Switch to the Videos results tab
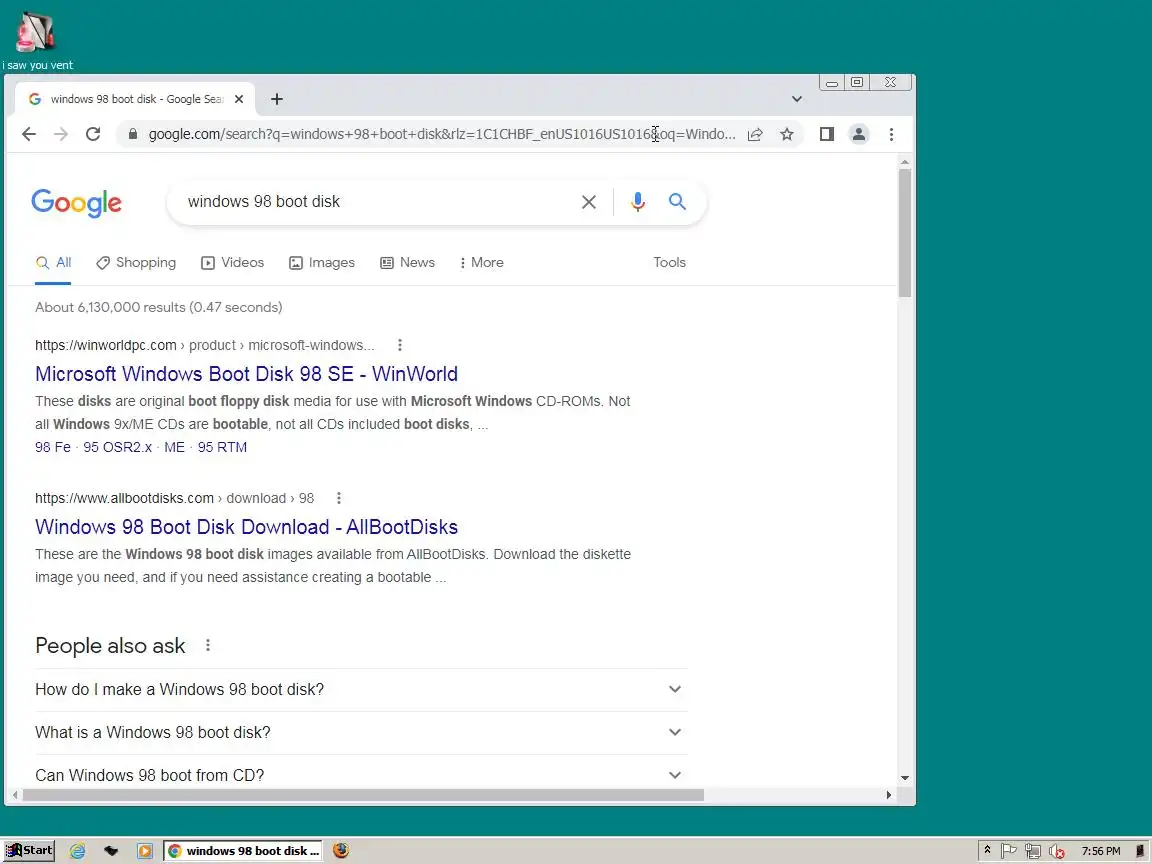Image resolution: width=1152 pixels, height=864 pixels. point(232,263)
